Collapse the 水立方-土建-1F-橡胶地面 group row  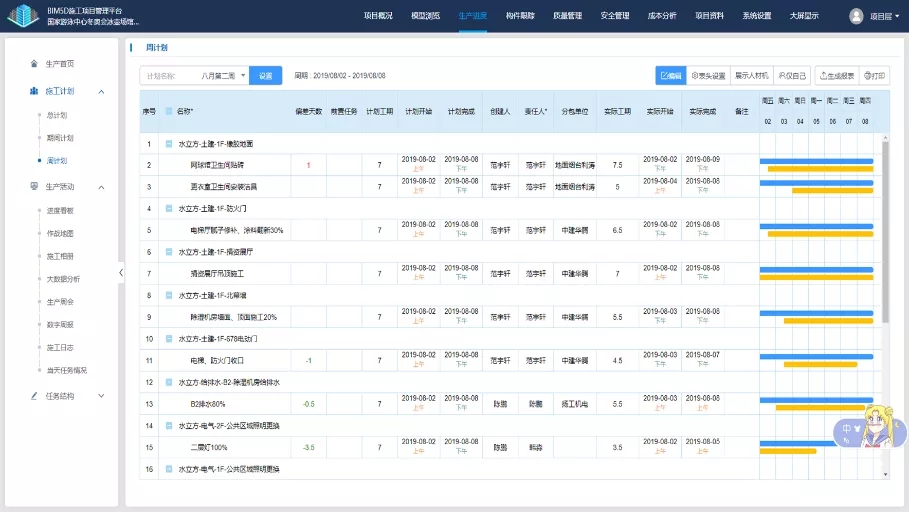[x=169, y=144]
